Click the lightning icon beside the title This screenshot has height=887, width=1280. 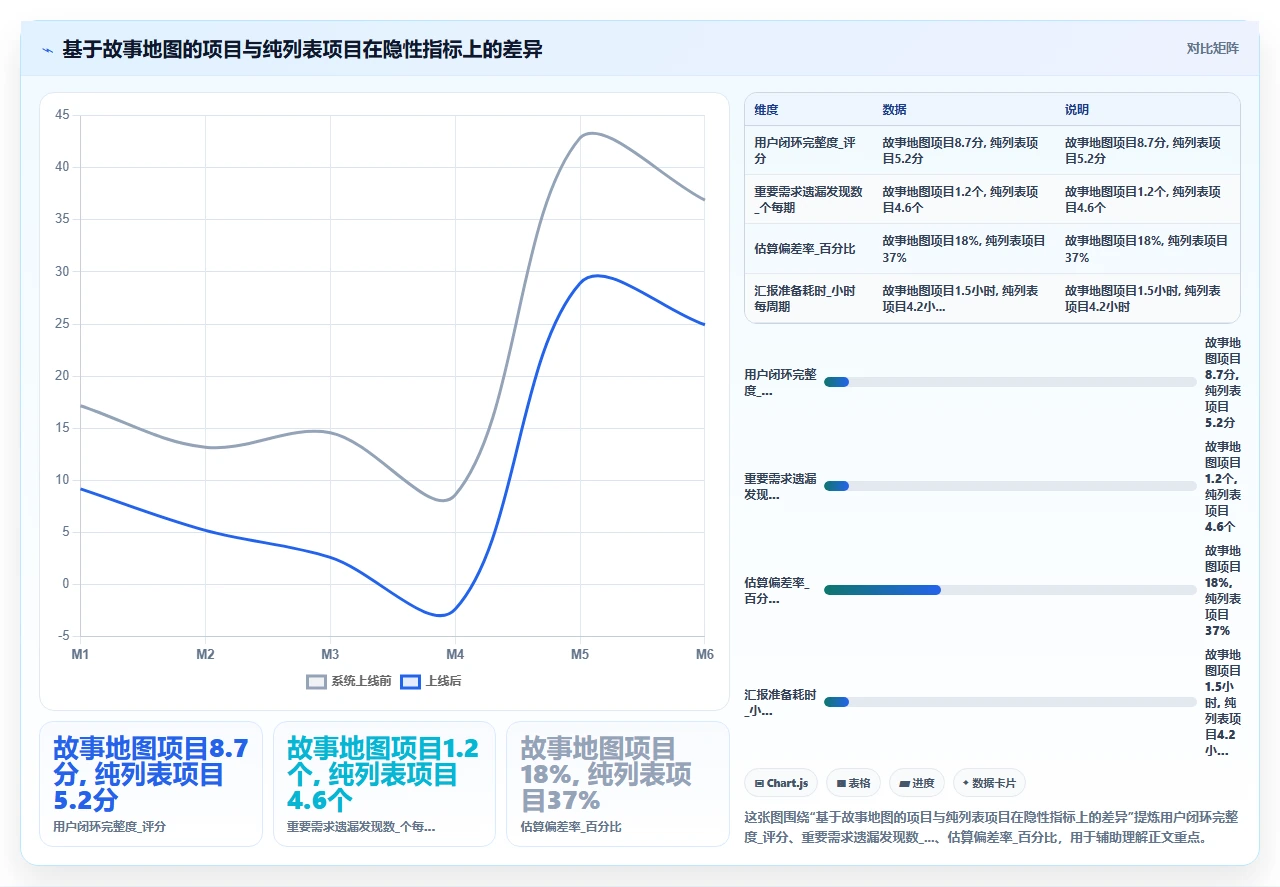(47, 50)
